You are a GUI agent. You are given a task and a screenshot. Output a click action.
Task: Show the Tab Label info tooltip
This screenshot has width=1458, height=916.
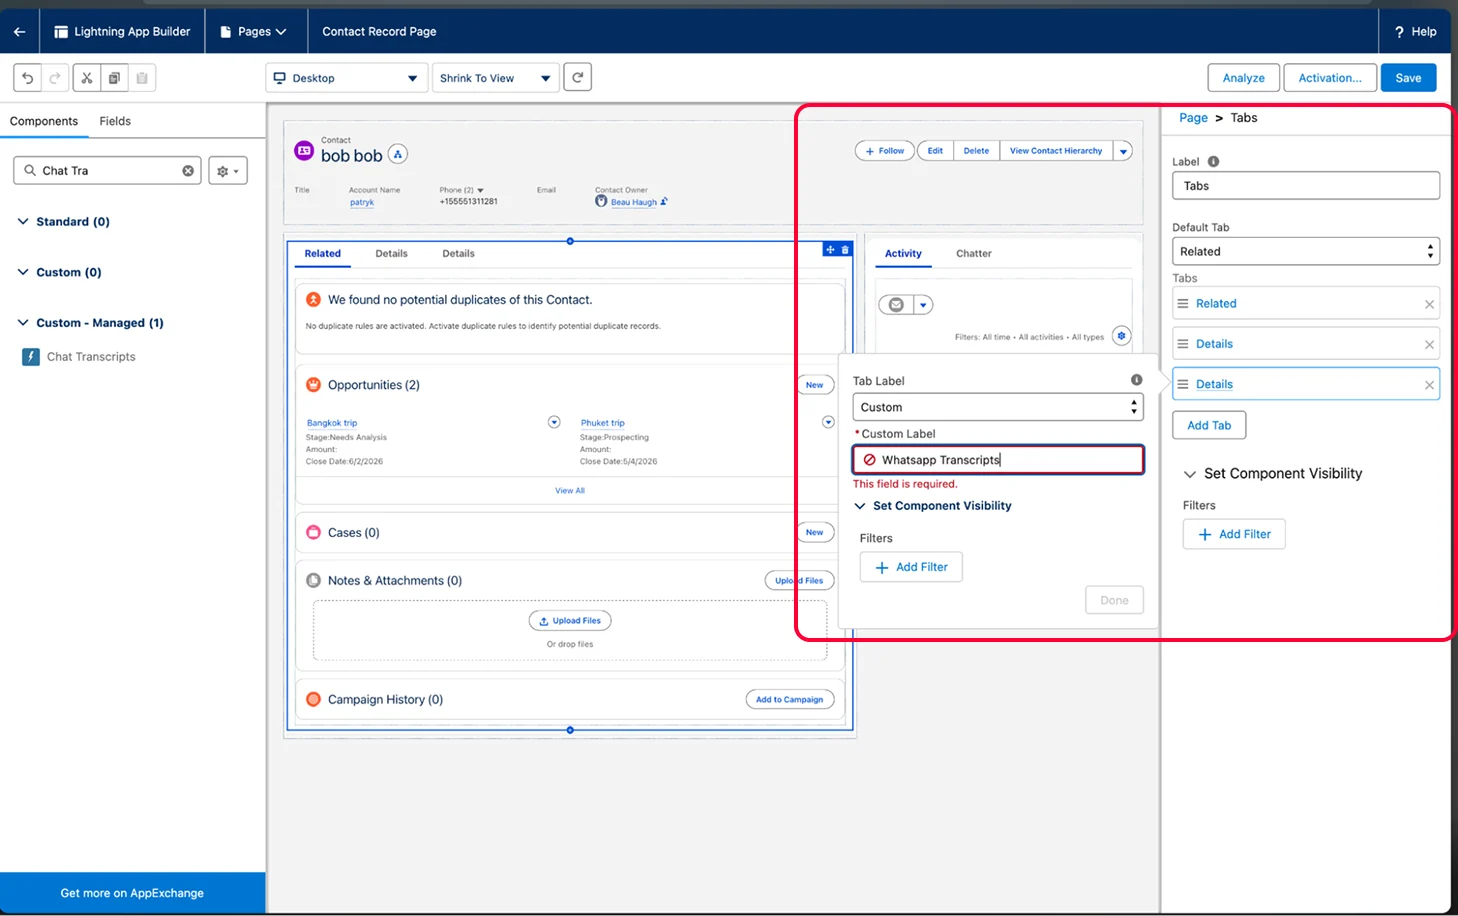pos(1137,380)
